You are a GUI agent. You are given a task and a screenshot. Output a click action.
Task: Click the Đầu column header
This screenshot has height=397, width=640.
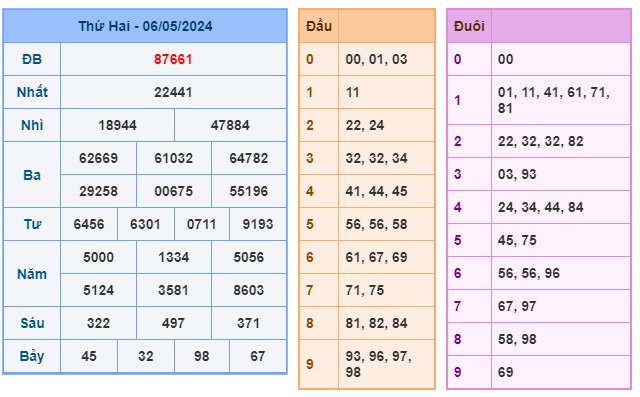click(x=319, y=26)
